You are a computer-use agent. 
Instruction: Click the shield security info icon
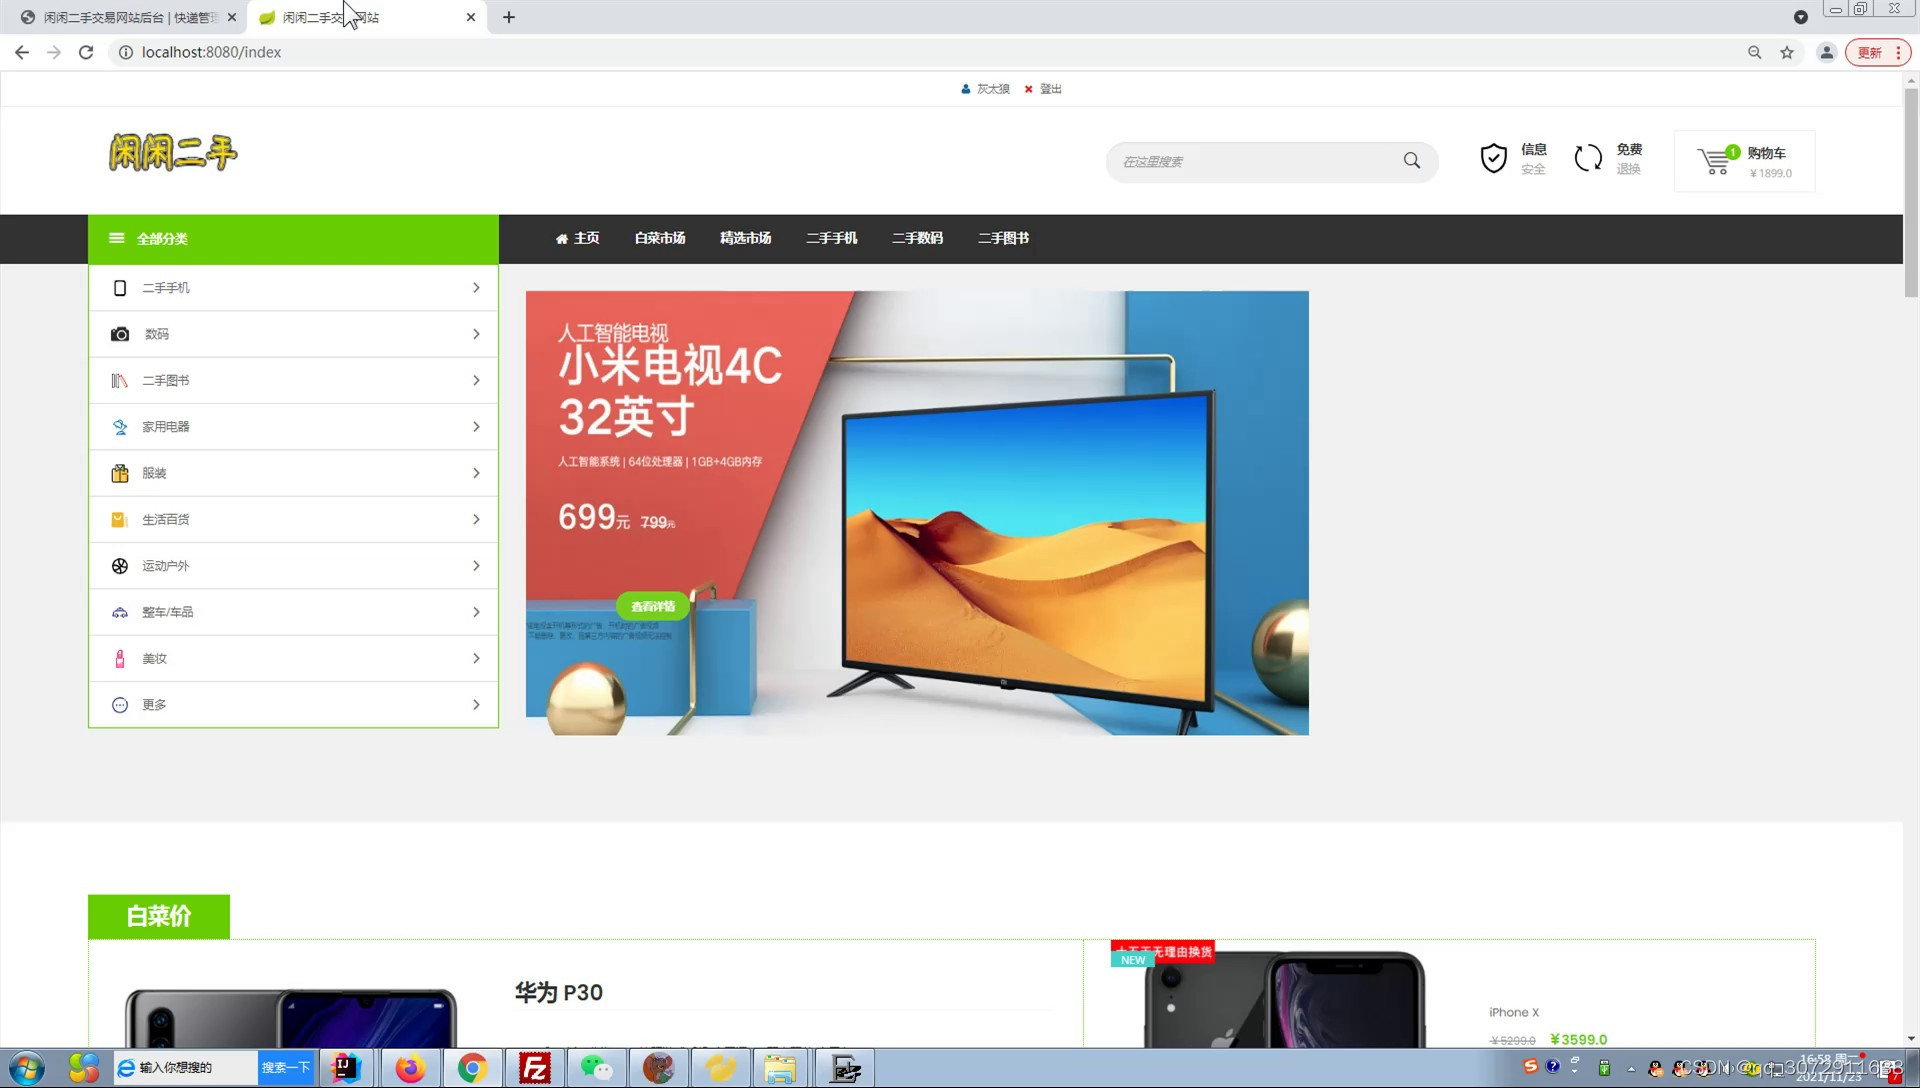click(1493, 158)
